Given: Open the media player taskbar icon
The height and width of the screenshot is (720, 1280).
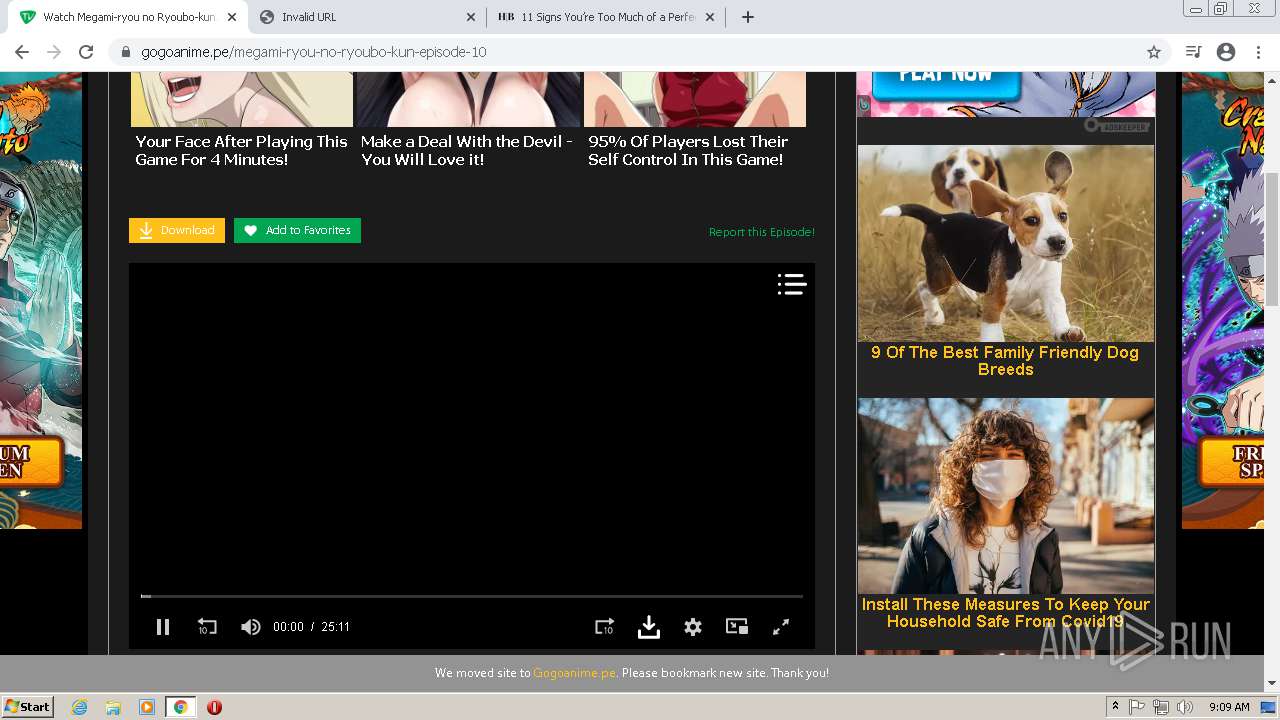Looking at the screenshot, I should [147, 707].
